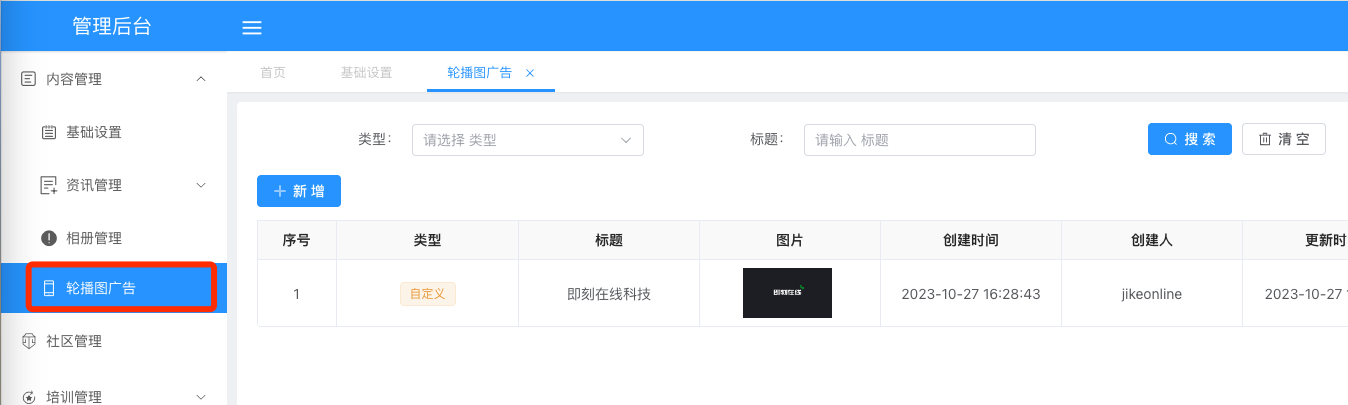Click the 内容管理 sidebar icon
Viewport: 1348px width, 405px height.
point(29,79)
